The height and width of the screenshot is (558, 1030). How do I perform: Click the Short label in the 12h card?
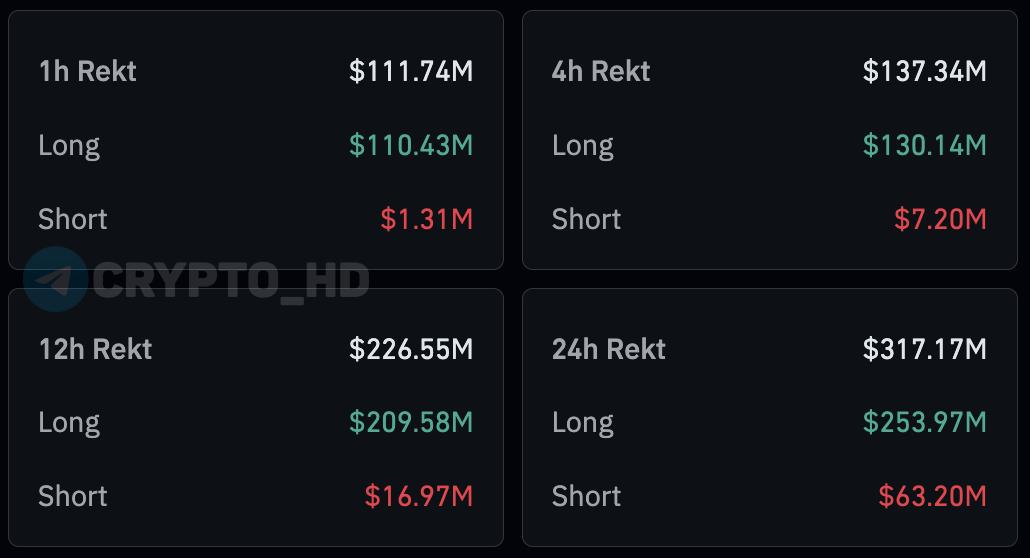[x=72, y=496]
